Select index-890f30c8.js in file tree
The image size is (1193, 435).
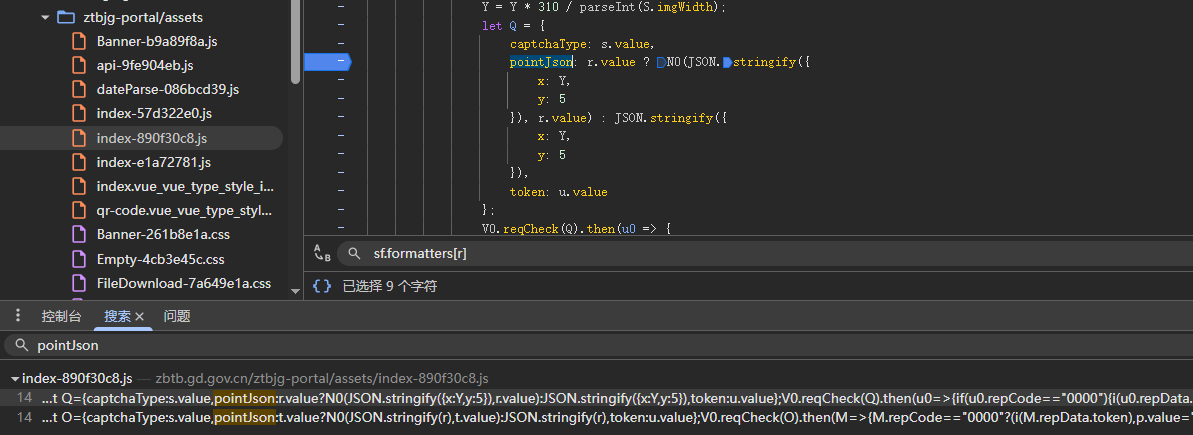151,138
